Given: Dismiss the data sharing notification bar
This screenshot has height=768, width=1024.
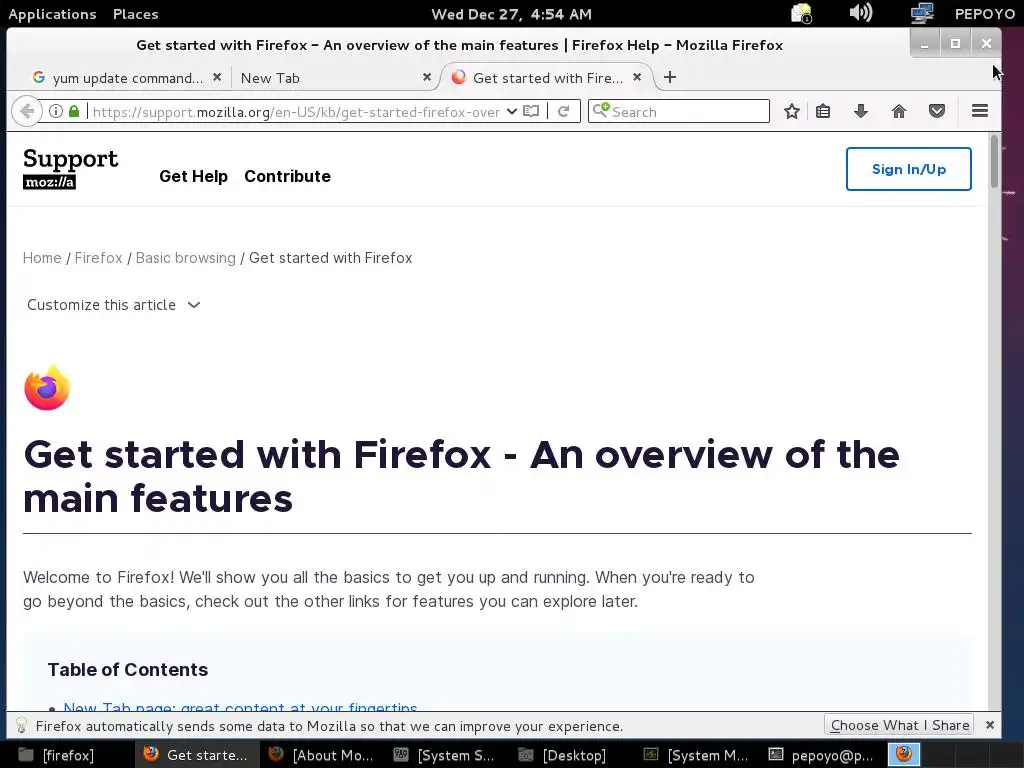Looking at the screenshot, I should [989, 726].
